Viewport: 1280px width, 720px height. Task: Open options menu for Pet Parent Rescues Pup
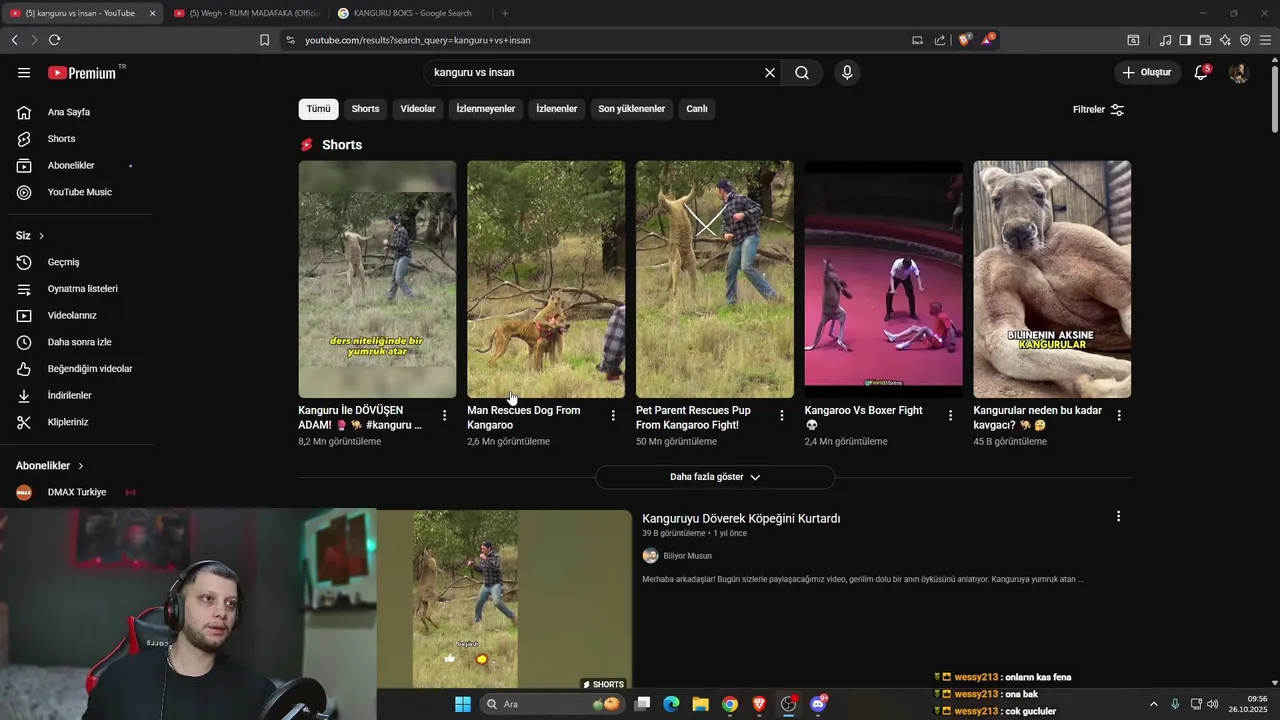[782, 415]
